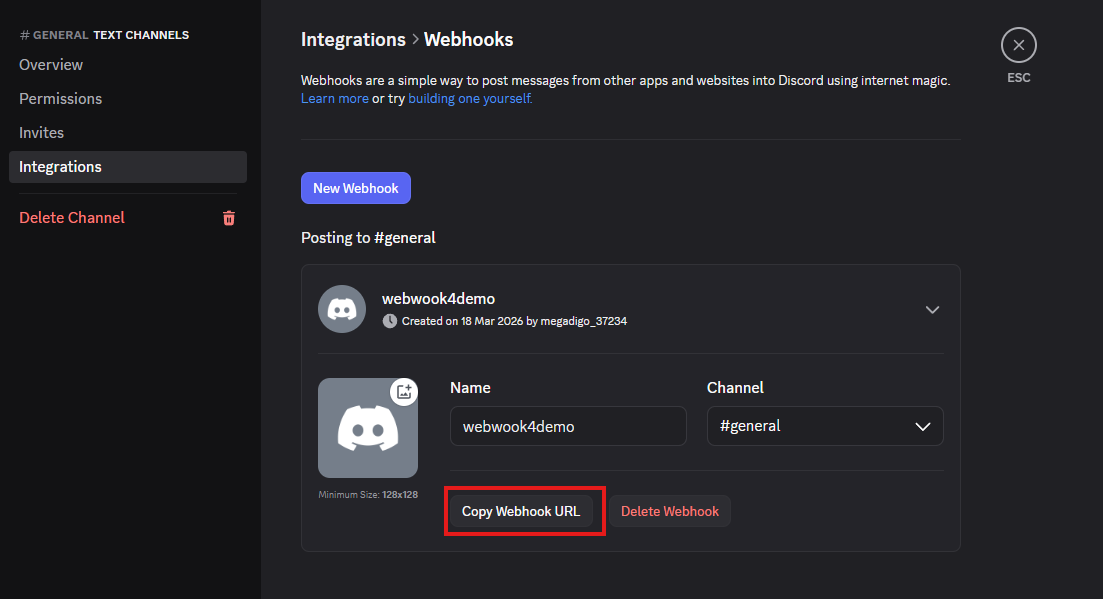Click Copy Webhook URL
The width and height of the screenshot is (1103, 599).
pyautogui.click(x=522, y=510)
